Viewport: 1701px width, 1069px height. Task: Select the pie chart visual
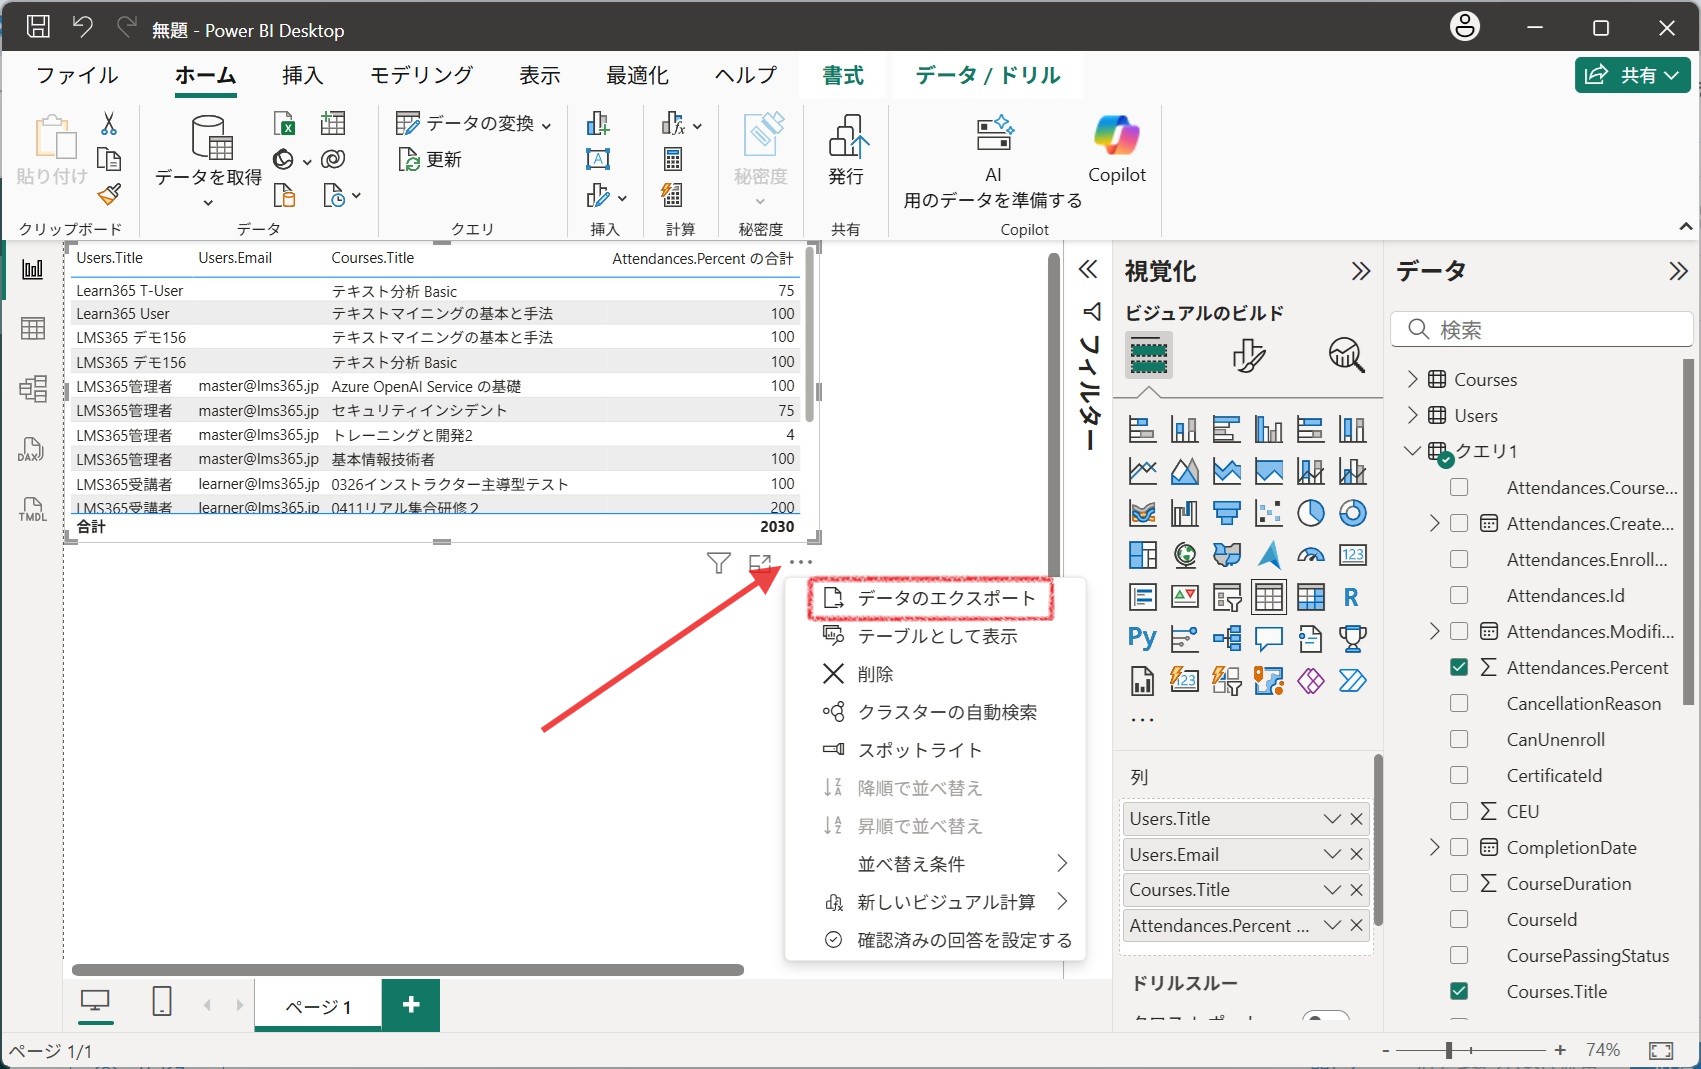click(x=1310, y=513)
